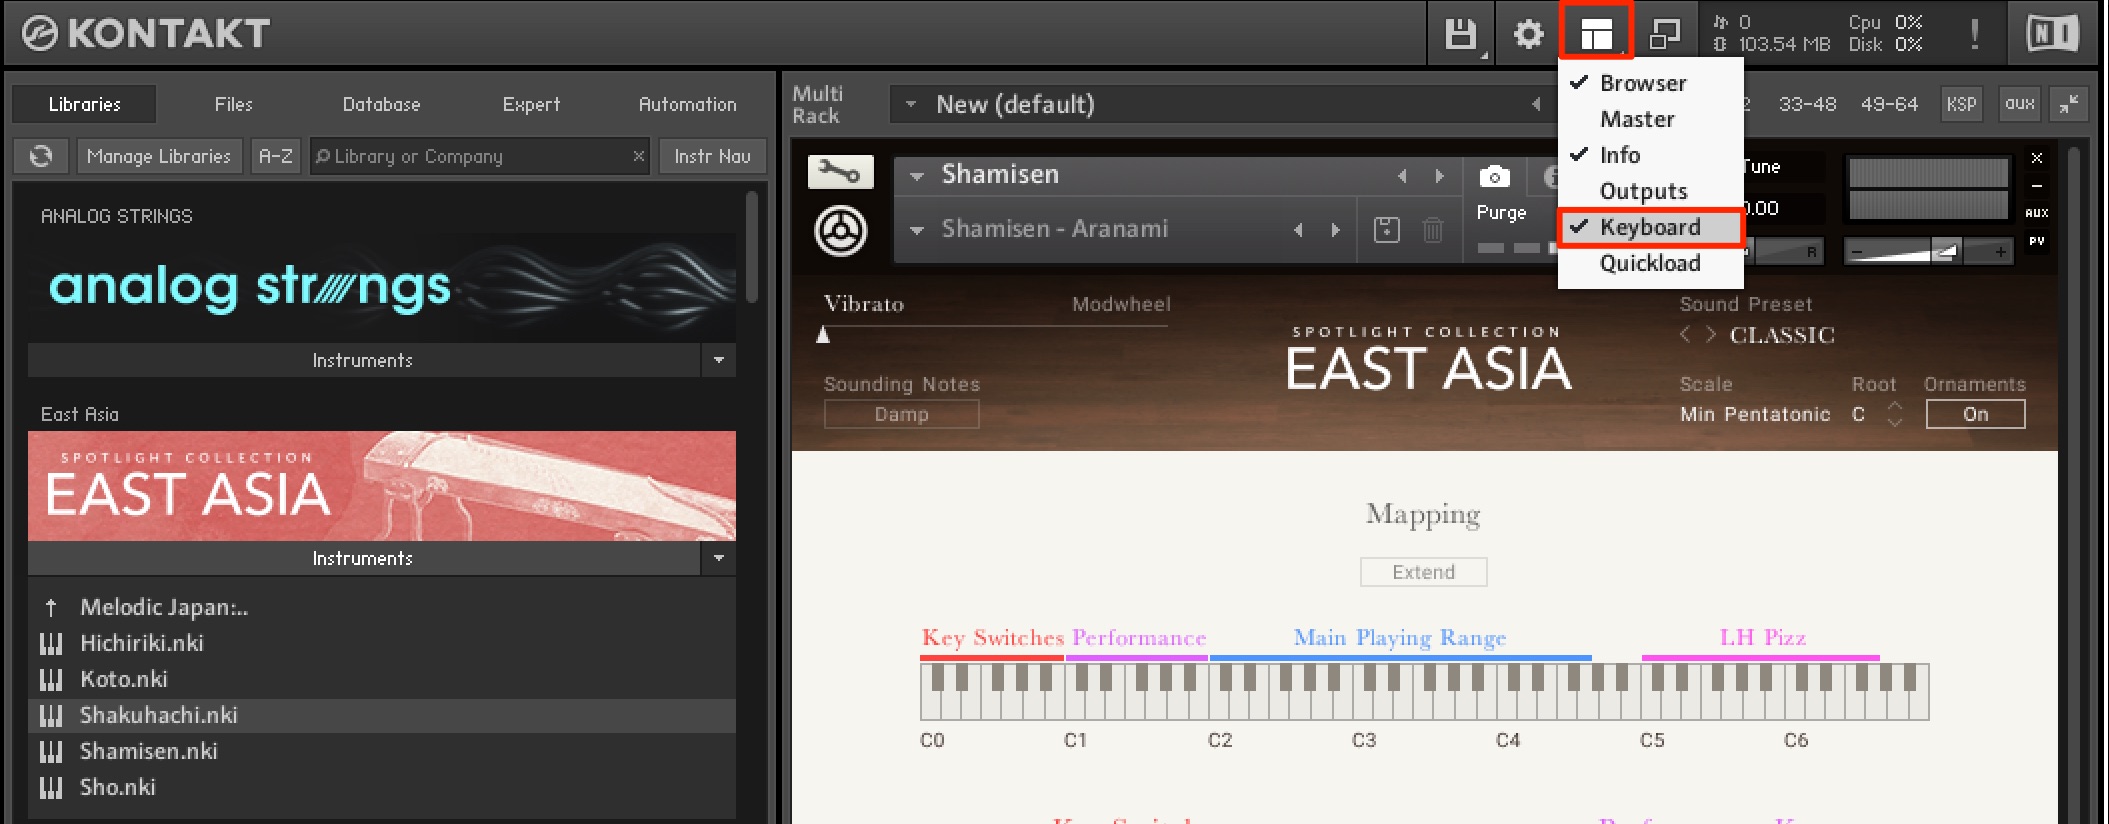Click the save floppy disk icon
Viewport: 2109px width, 824px height.
coord(1461,34)
